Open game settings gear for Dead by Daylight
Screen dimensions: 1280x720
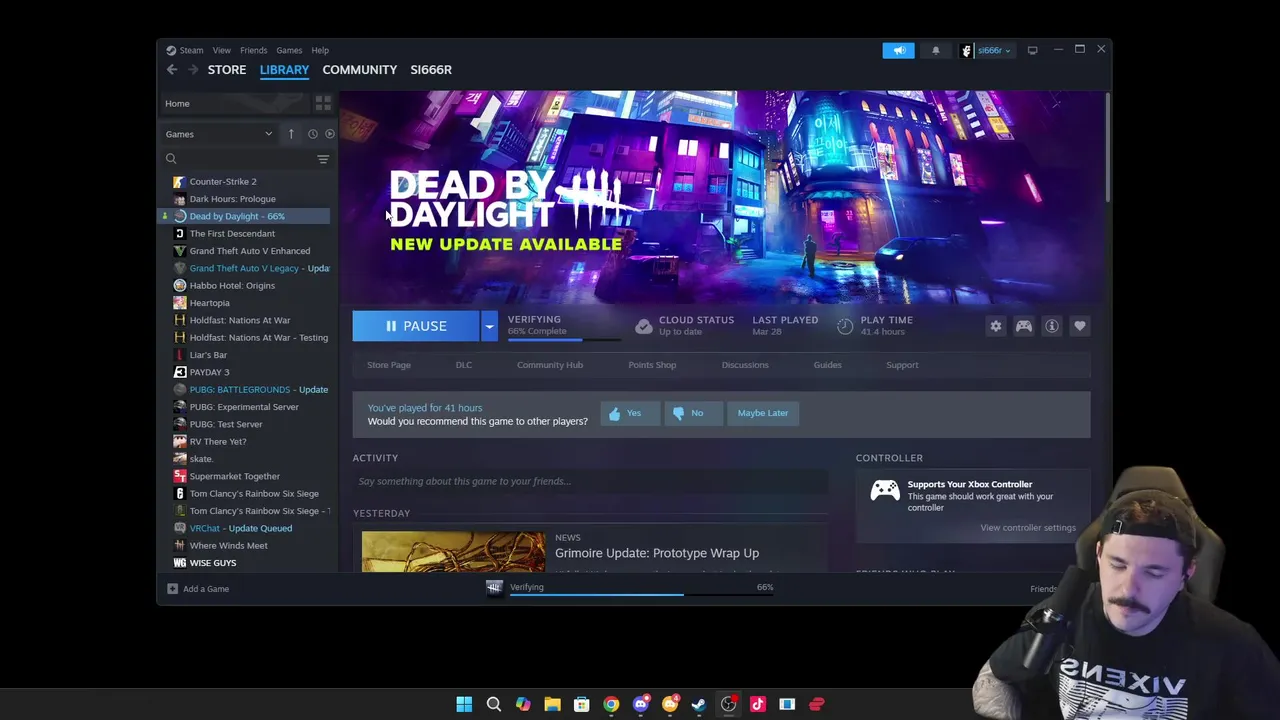(996, 326)
